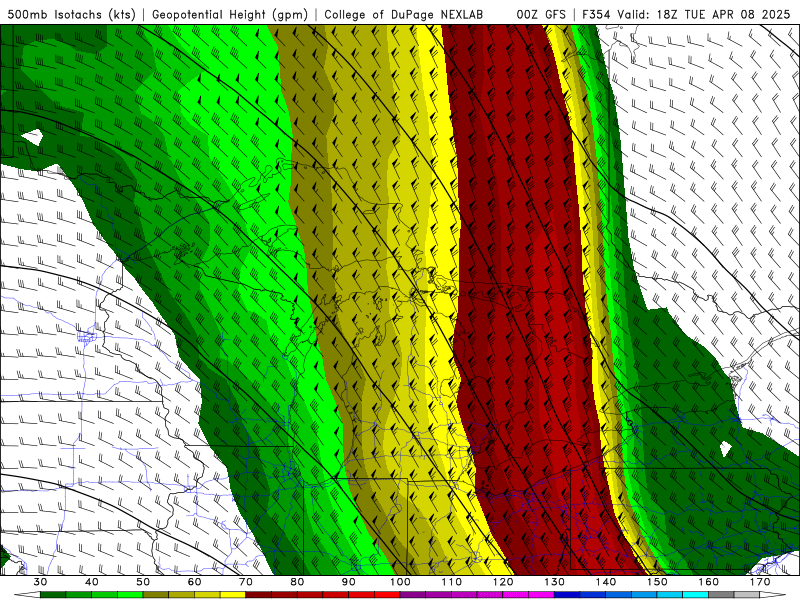800x600 pixels.
Task: Click the dark gray swatch starting at 160
Action: coord(721,595)
